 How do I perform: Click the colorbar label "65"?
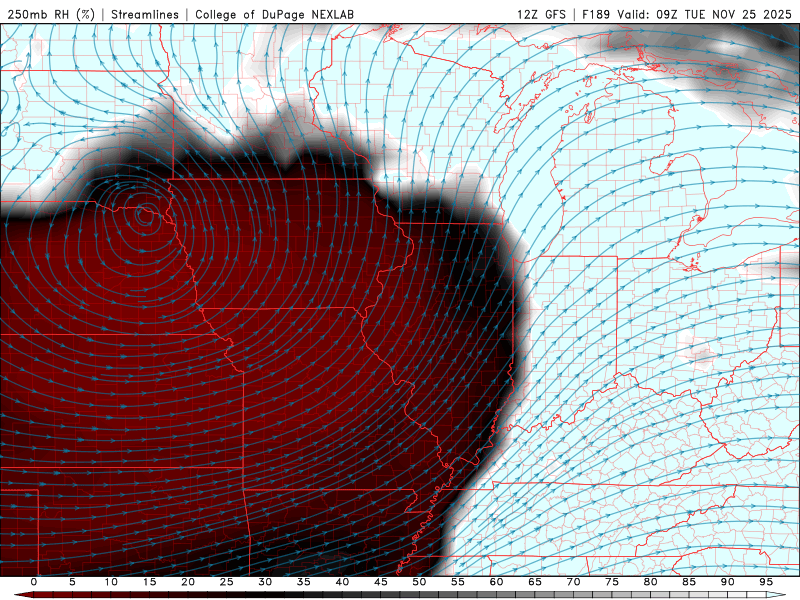click(535, 582)
